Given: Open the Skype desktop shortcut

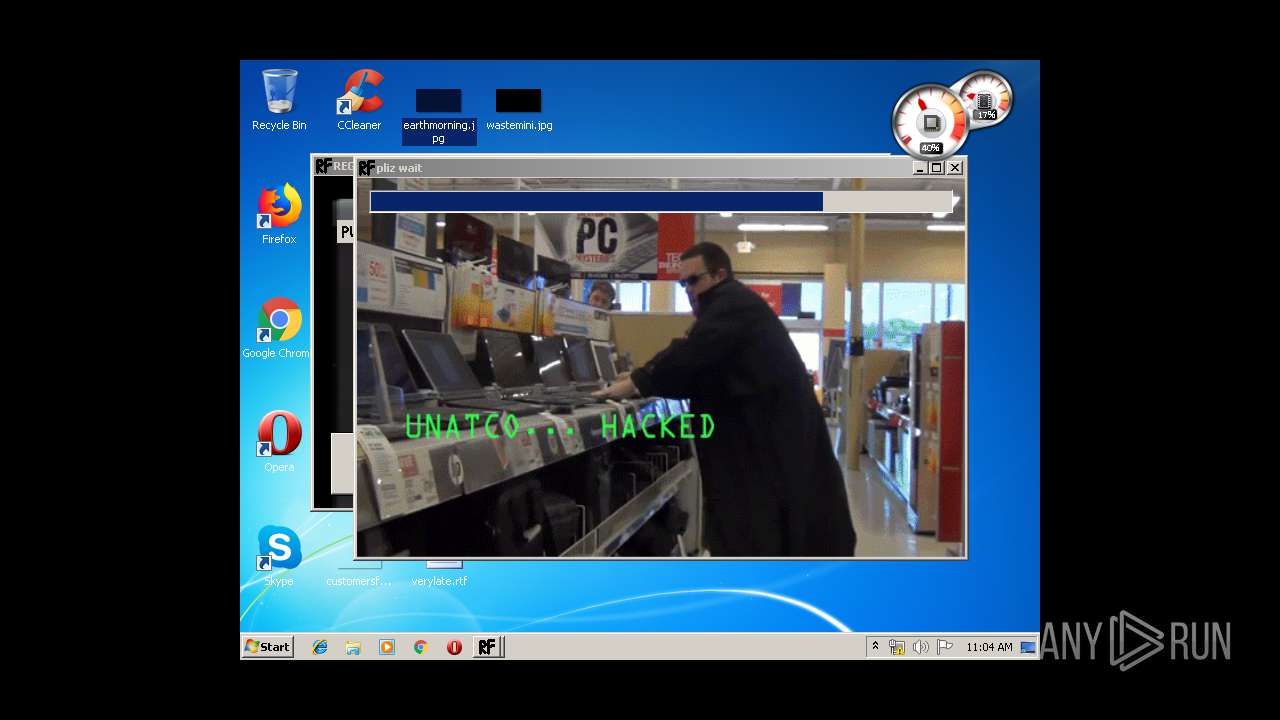Looking at the screenshot, I should coord(279,555).
